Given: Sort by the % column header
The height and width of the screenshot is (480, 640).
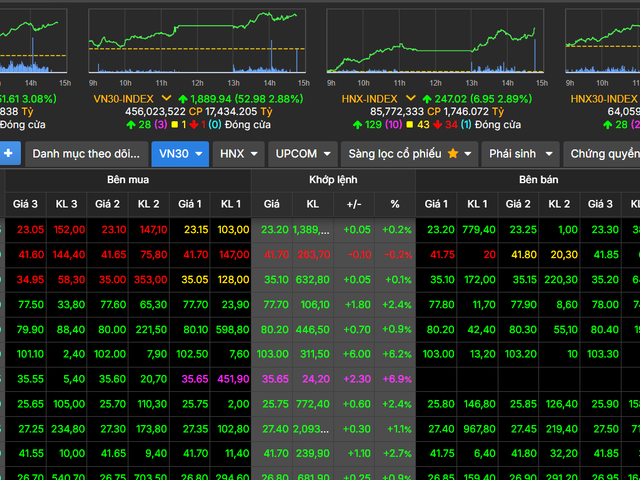Looking at the screenshot, I should click(x=394, y=204).
